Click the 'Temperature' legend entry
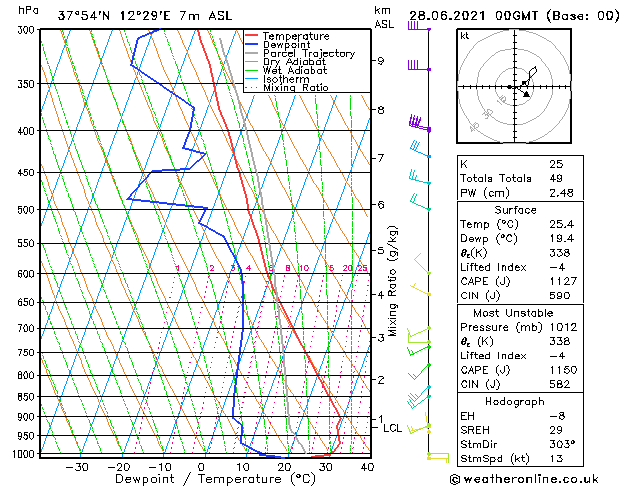This screenshot has width=629, height=486. [296, 36]
